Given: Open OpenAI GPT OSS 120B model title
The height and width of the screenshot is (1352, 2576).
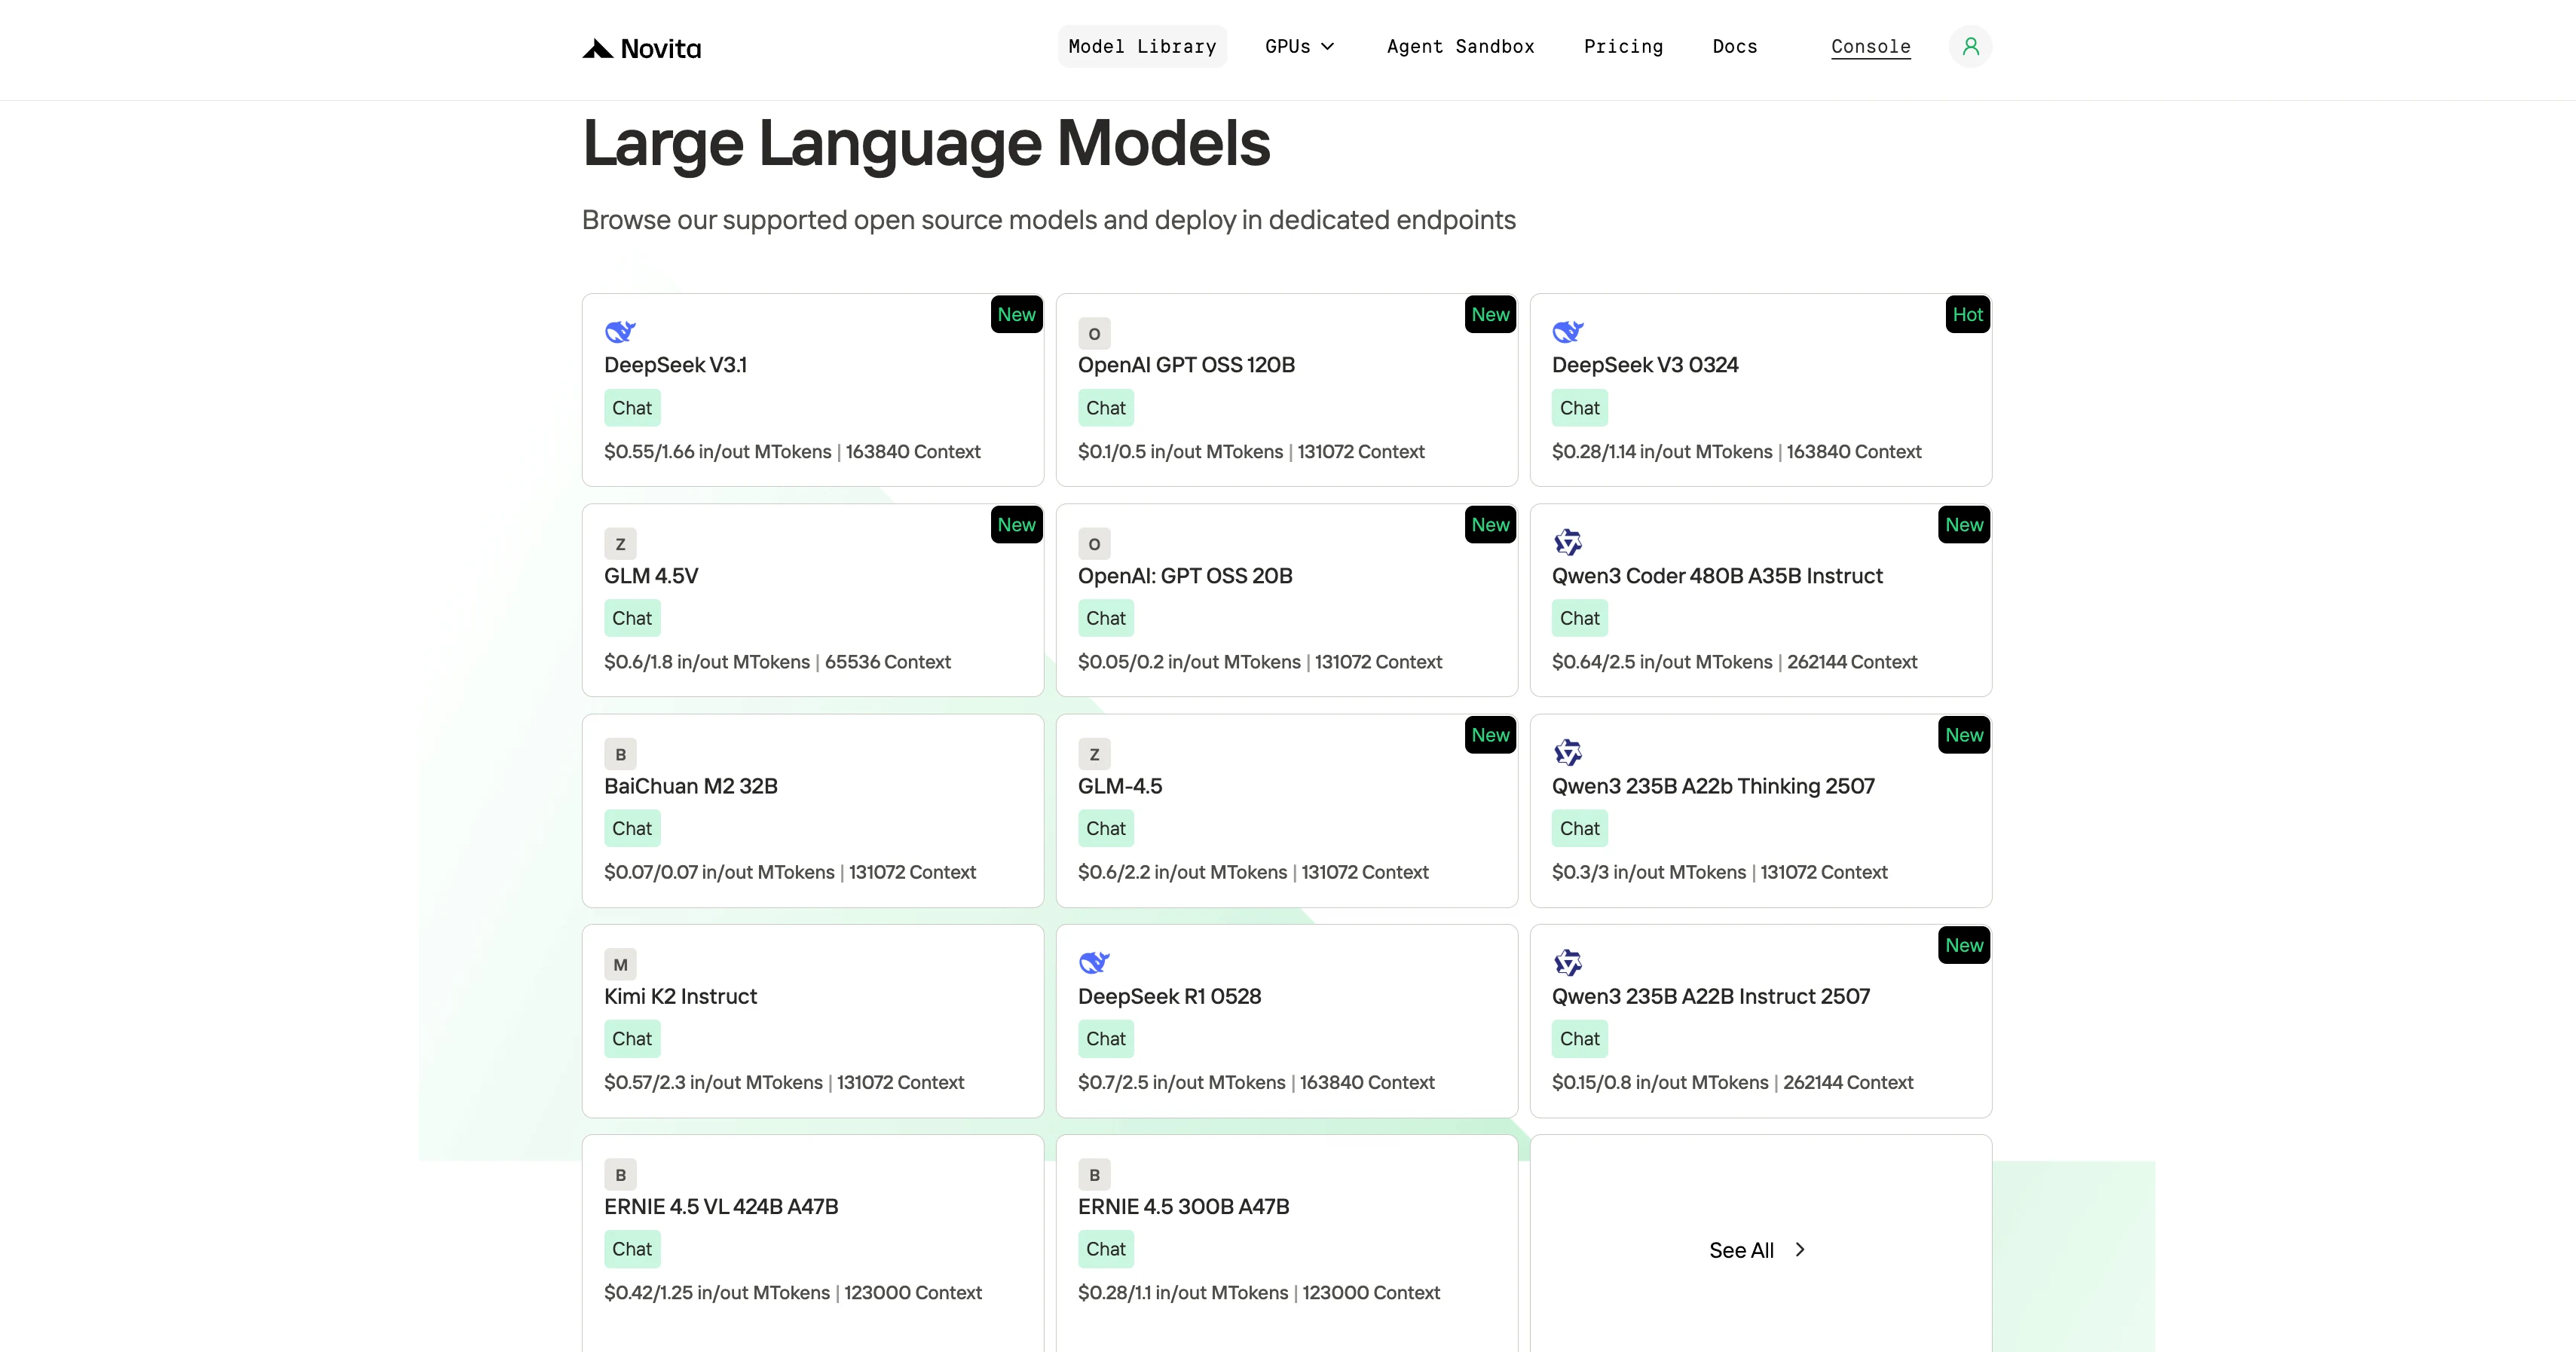Looking at the screenshot, I should click(1186, 365).
